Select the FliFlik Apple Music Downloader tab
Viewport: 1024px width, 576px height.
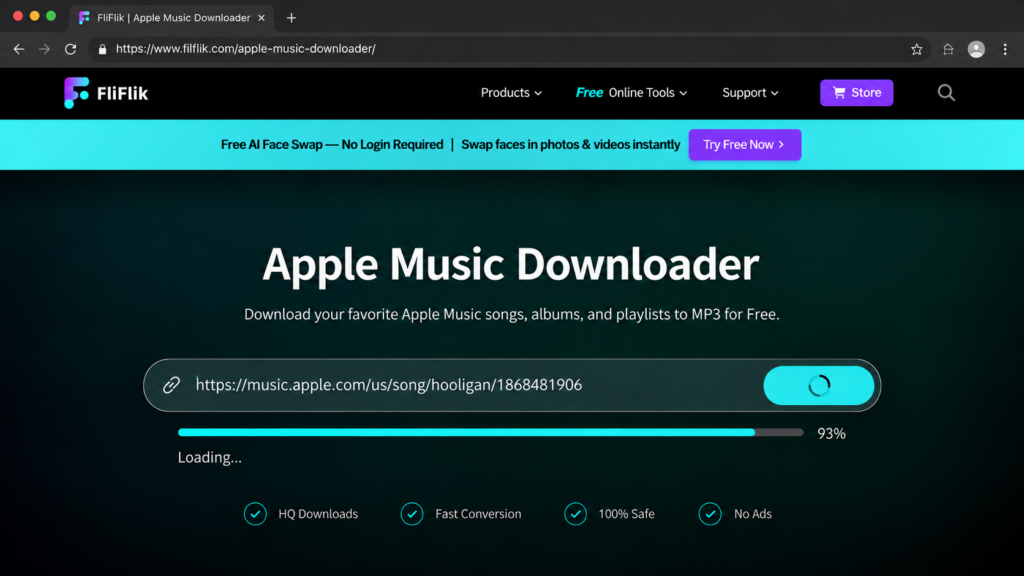tap(171, 18)
